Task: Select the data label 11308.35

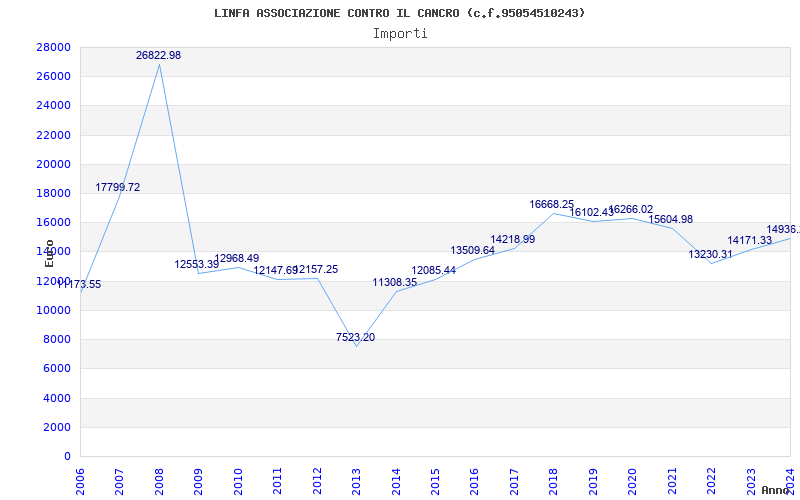Action: [394, 282]
